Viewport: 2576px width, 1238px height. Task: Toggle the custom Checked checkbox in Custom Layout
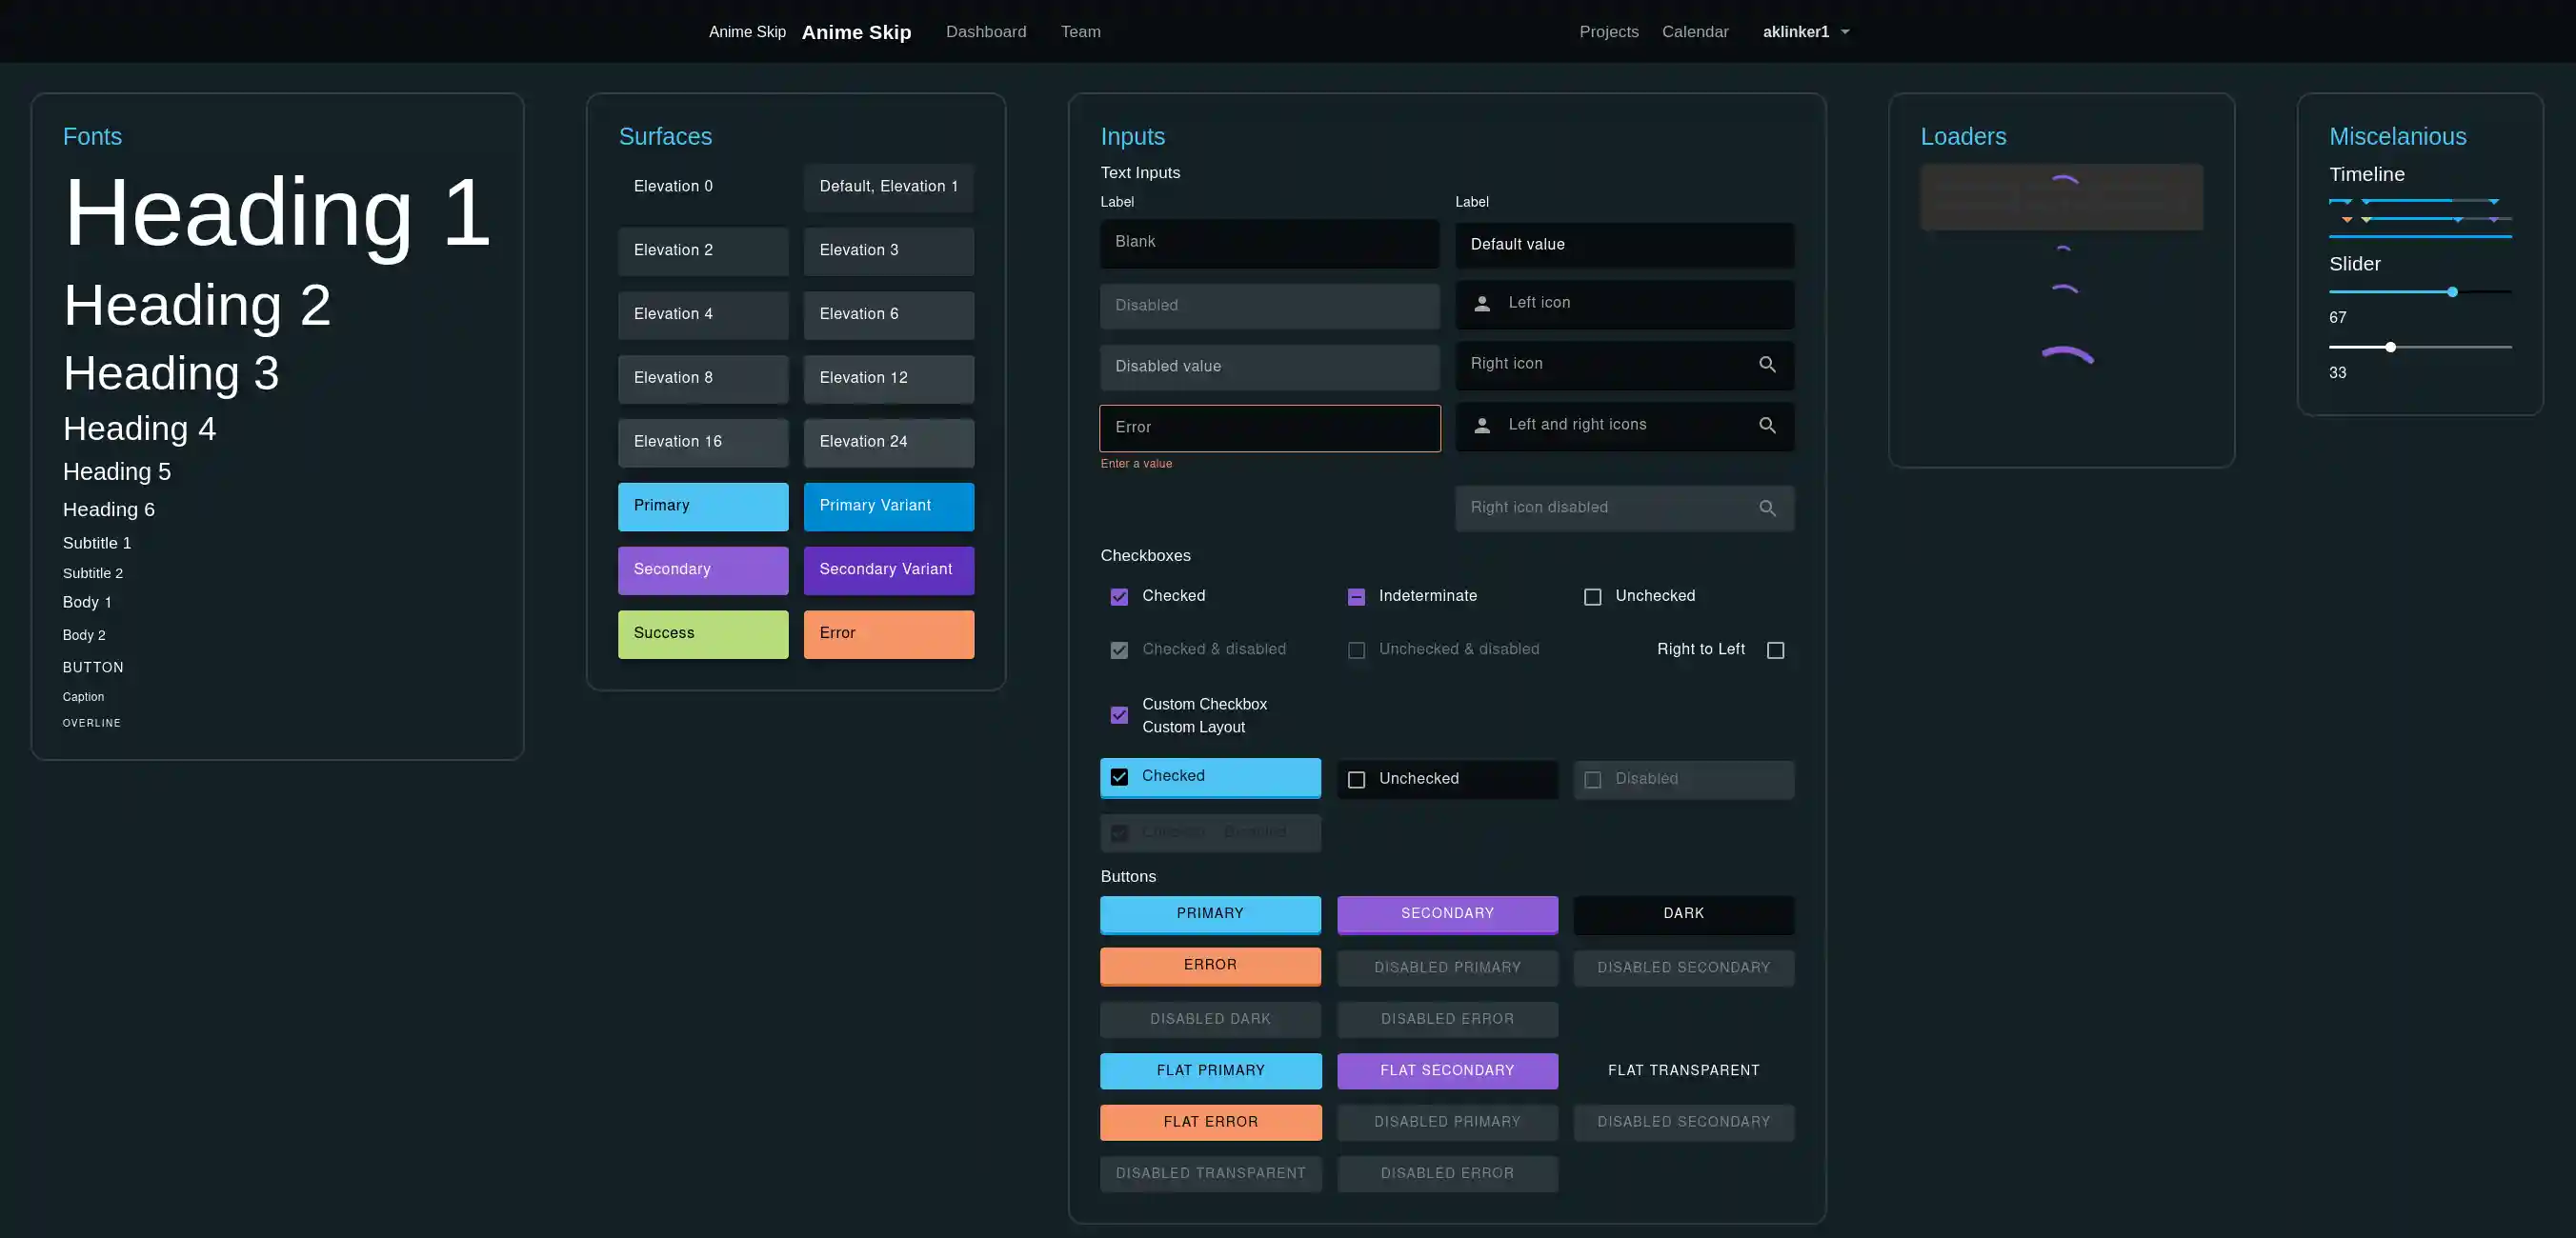tap(1119, 776)
